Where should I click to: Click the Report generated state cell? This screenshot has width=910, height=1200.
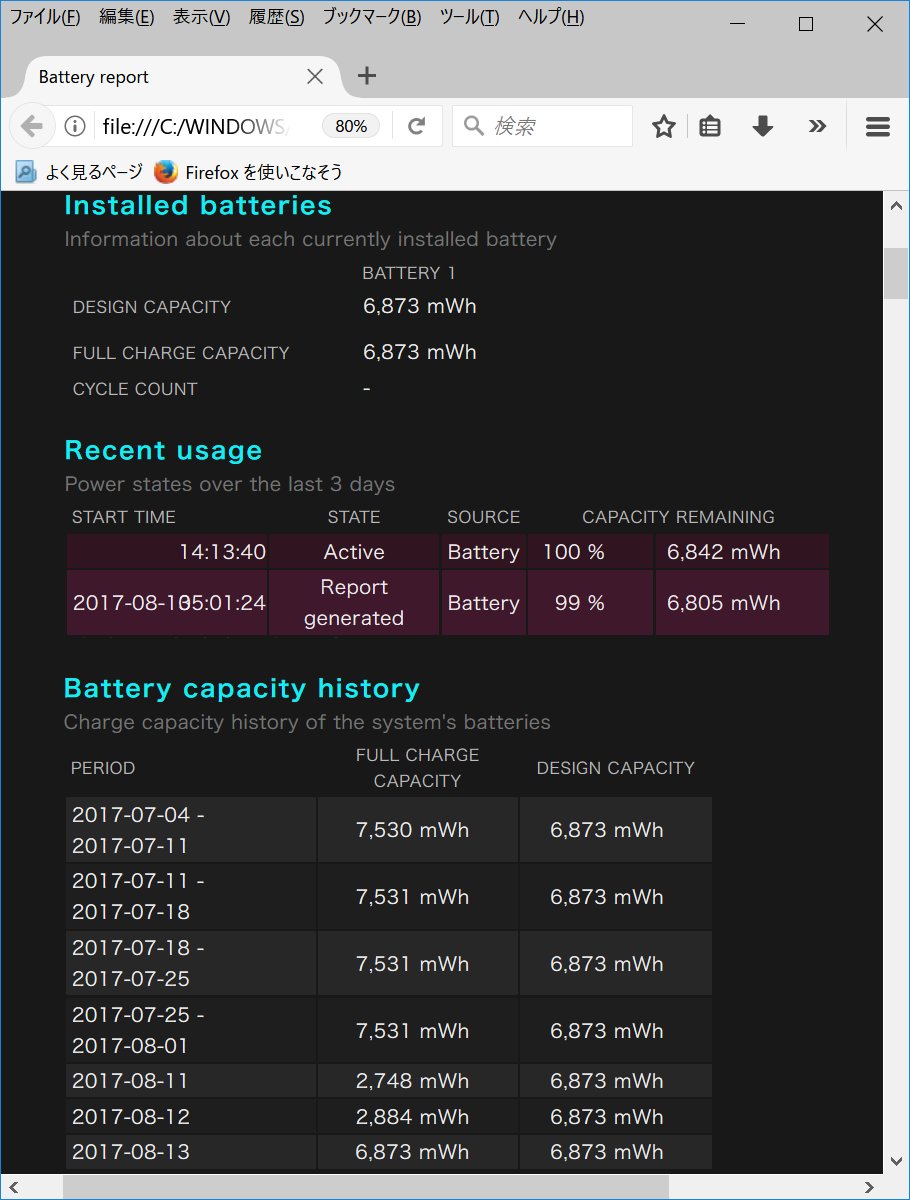point(354,603)
